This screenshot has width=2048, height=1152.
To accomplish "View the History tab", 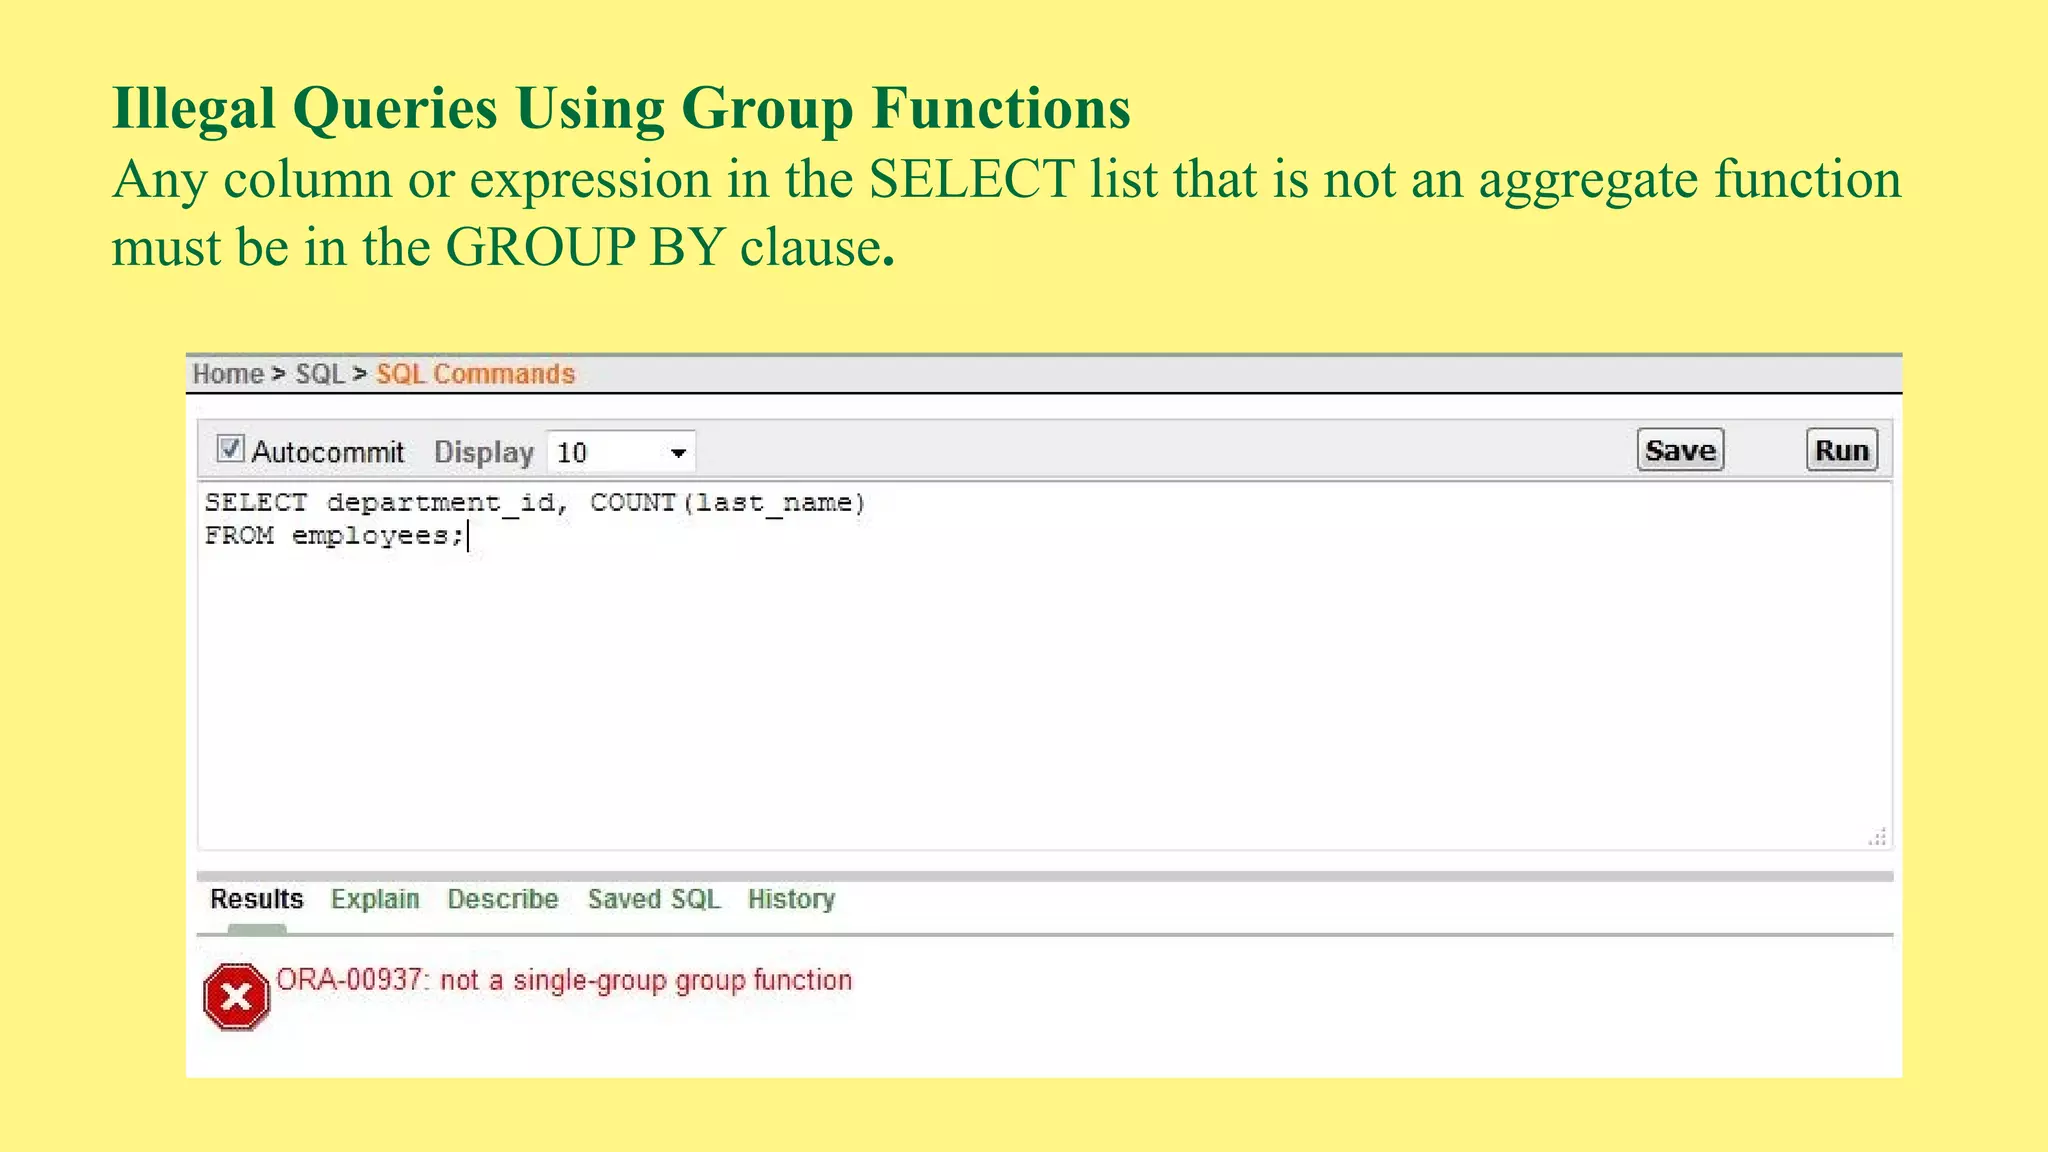I will 791,899.
